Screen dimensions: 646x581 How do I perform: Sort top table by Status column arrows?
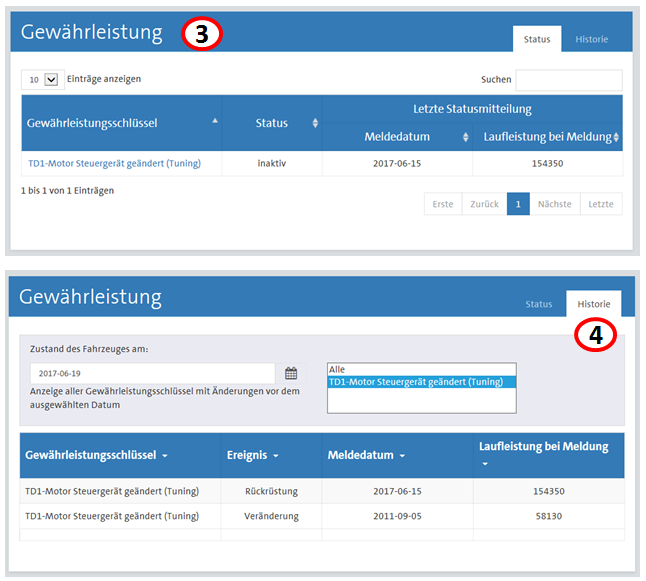[x=315, y=123]
